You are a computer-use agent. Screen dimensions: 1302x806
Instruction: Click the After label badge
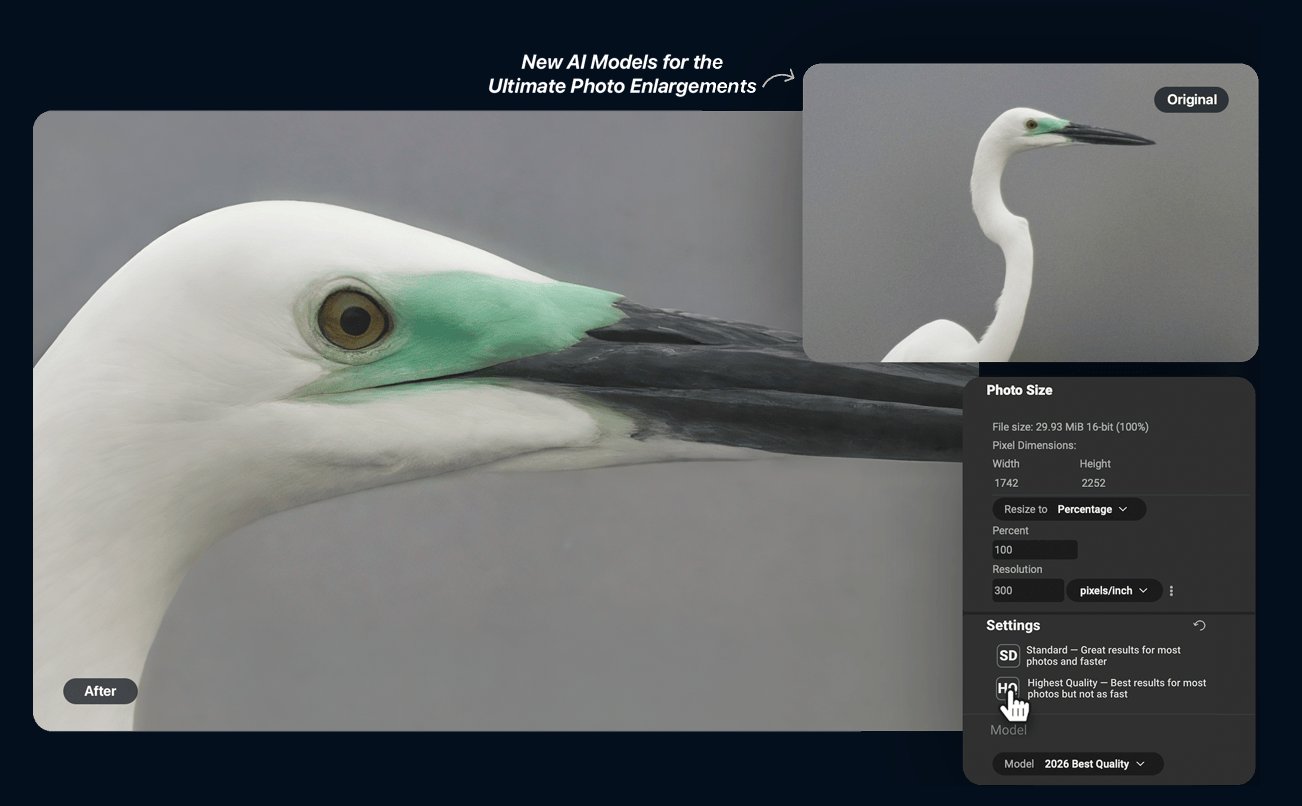100,691
